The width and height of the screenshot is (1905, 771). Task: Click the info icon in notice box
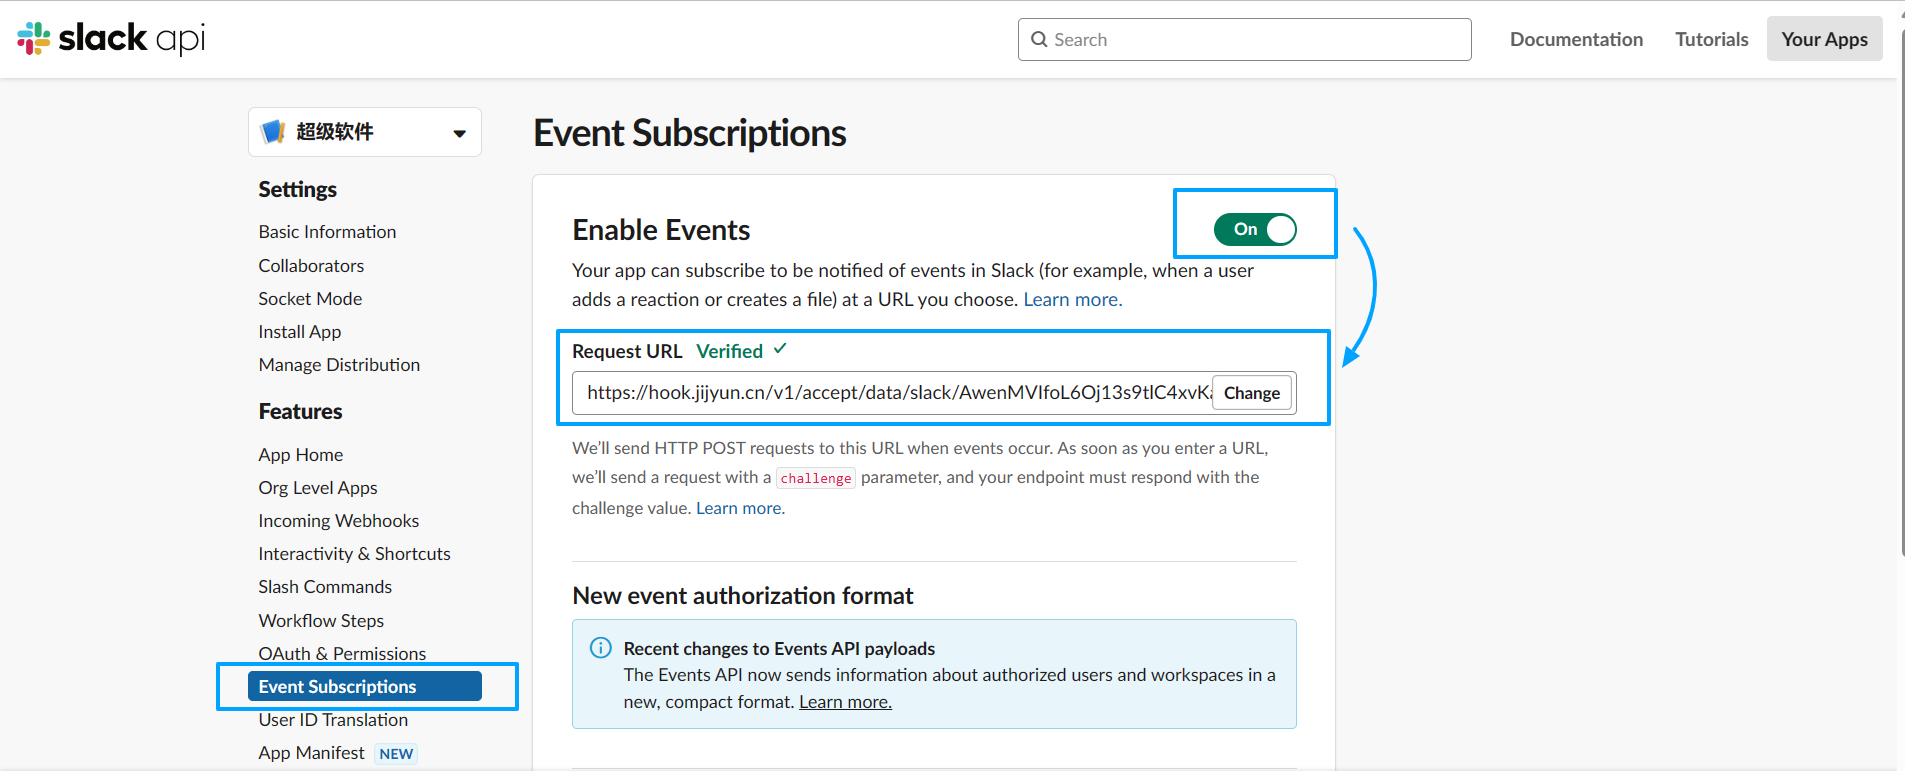tap(600, 648)
